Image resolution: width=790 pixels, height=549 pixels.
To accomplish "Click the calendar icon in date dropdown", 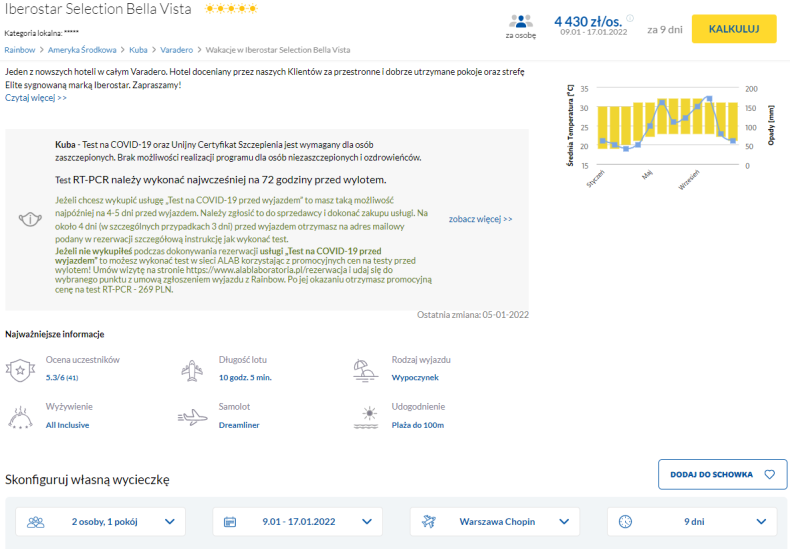I will 230,522.
